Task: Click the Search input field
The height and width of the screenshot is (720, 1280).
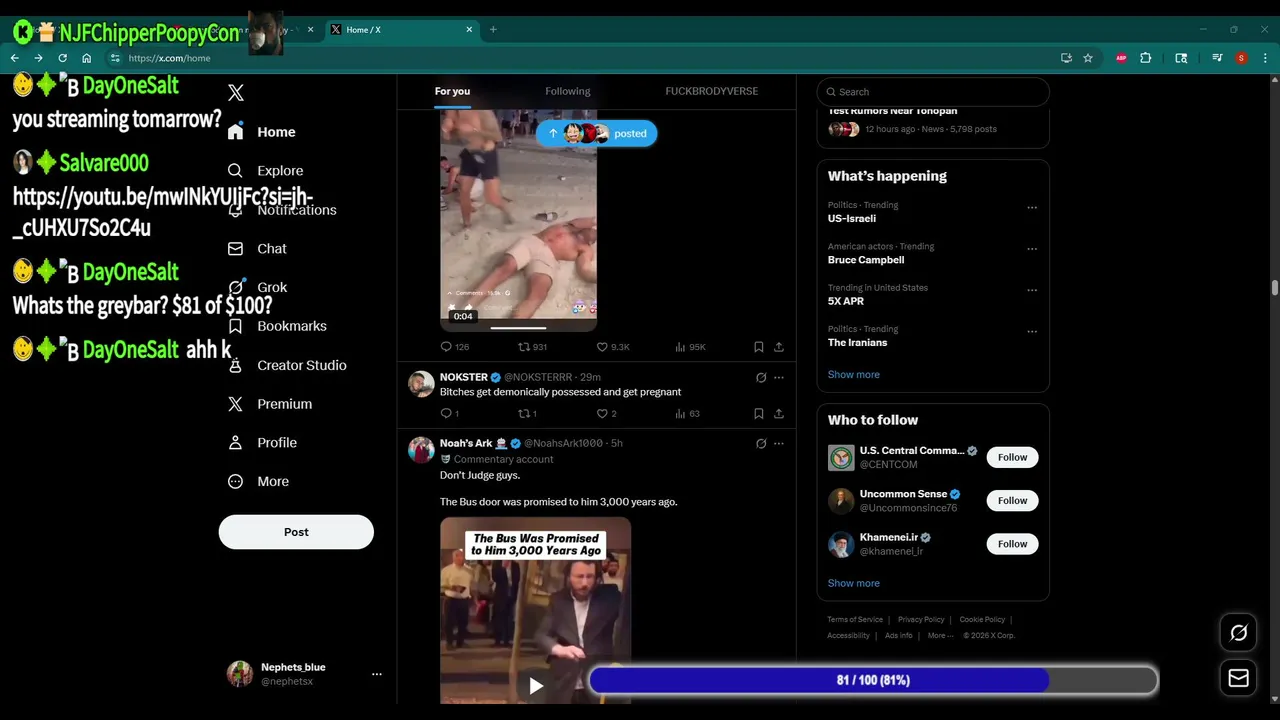Action: click(933, 92)
